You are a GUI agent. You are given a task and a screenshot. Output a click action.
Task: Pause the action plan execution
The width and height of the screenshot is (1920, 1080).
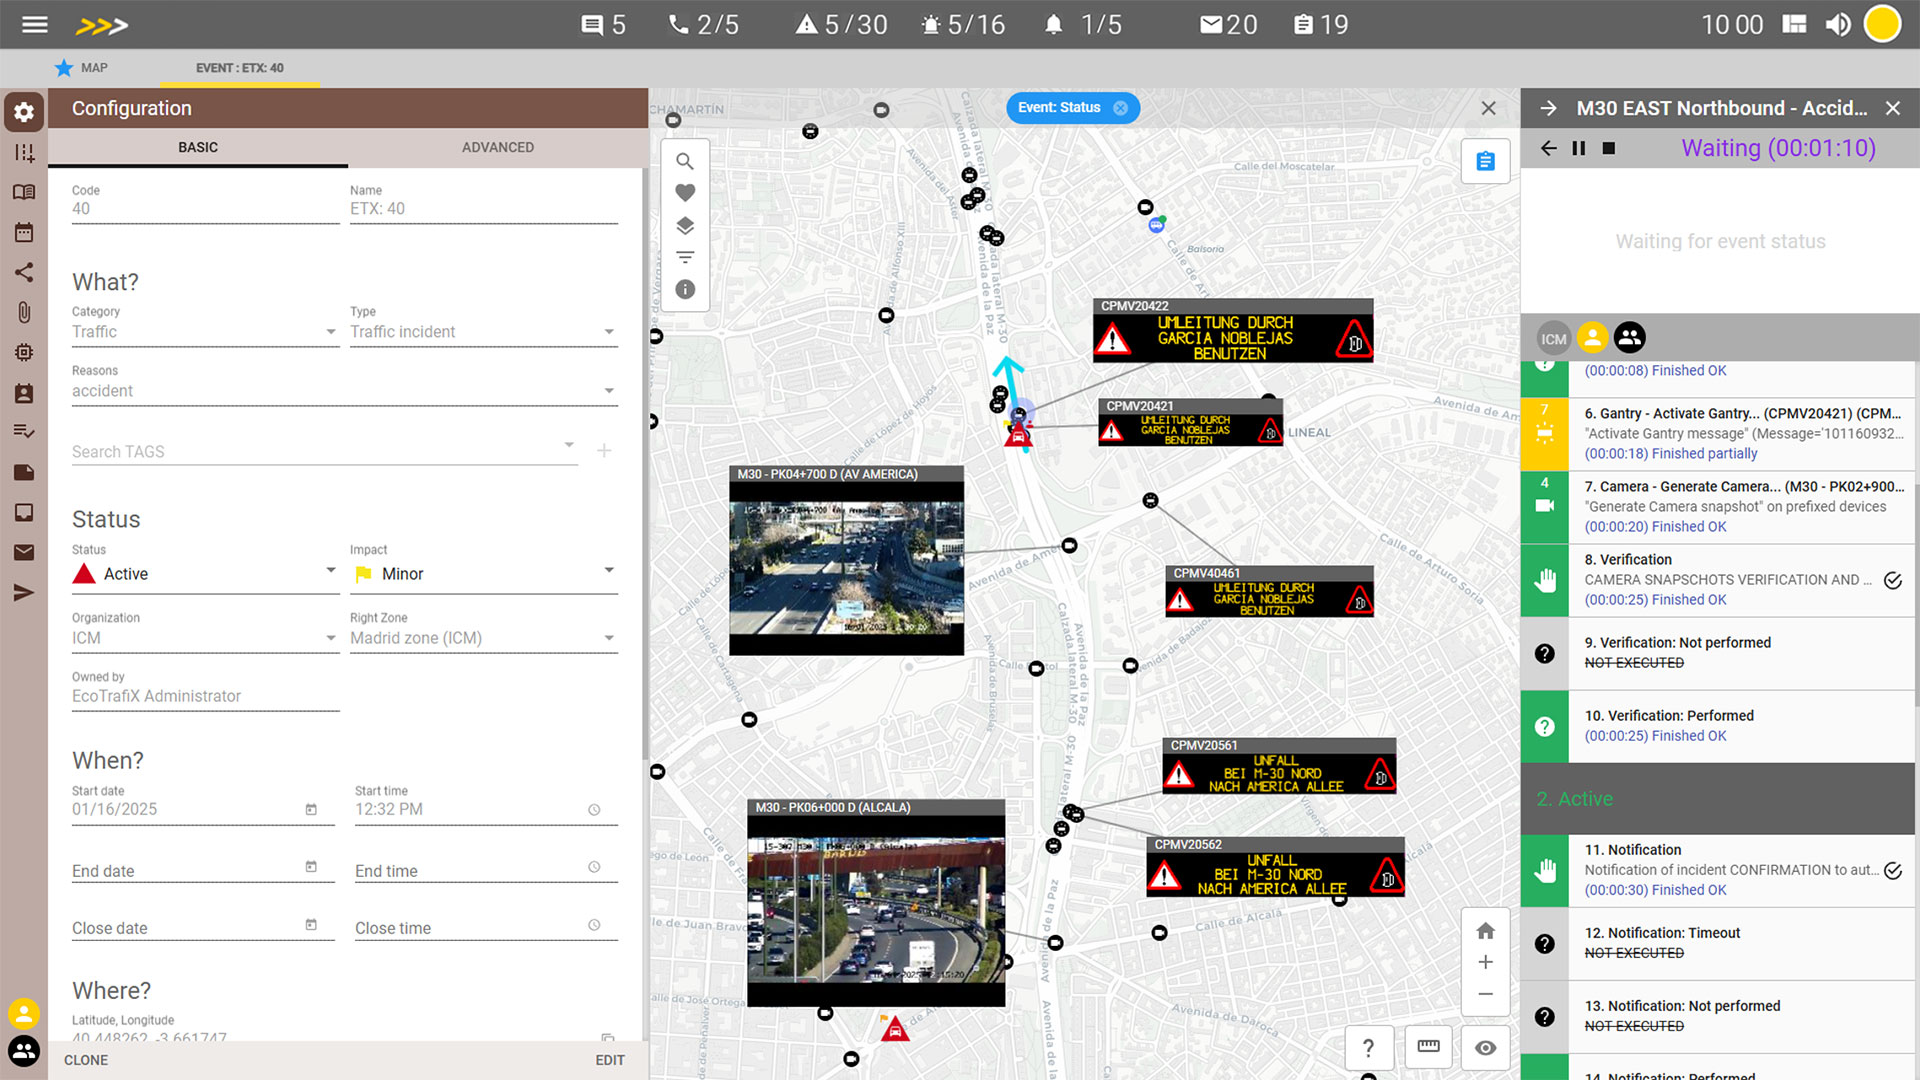point(1579,148)
